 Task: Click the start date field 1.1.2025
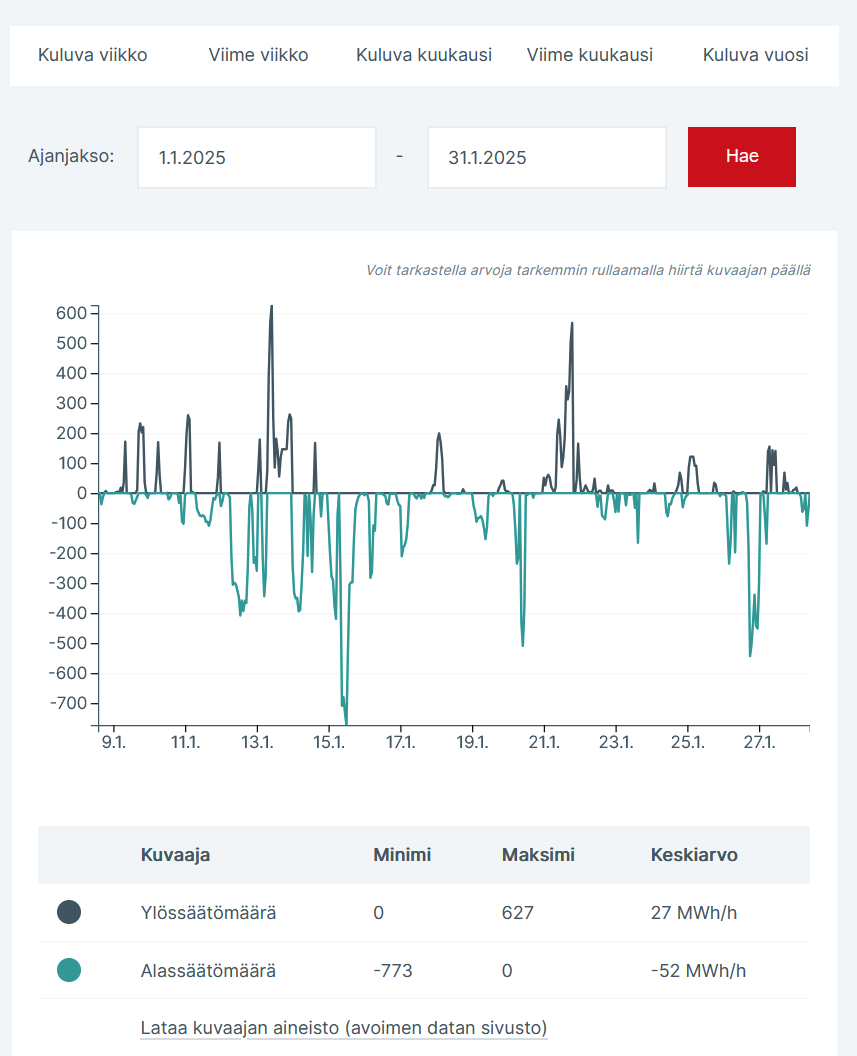tap(256, 157)
